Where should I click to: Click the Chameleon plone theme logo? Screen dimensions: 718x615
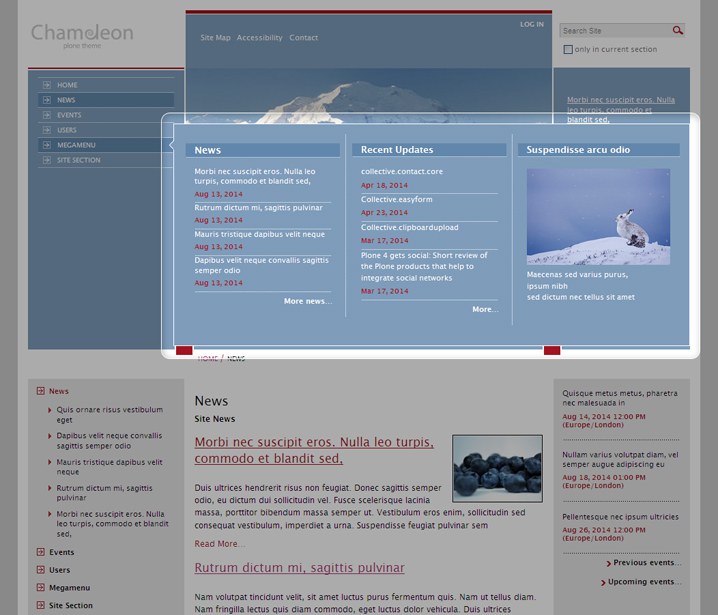click(x=82, y=36)
